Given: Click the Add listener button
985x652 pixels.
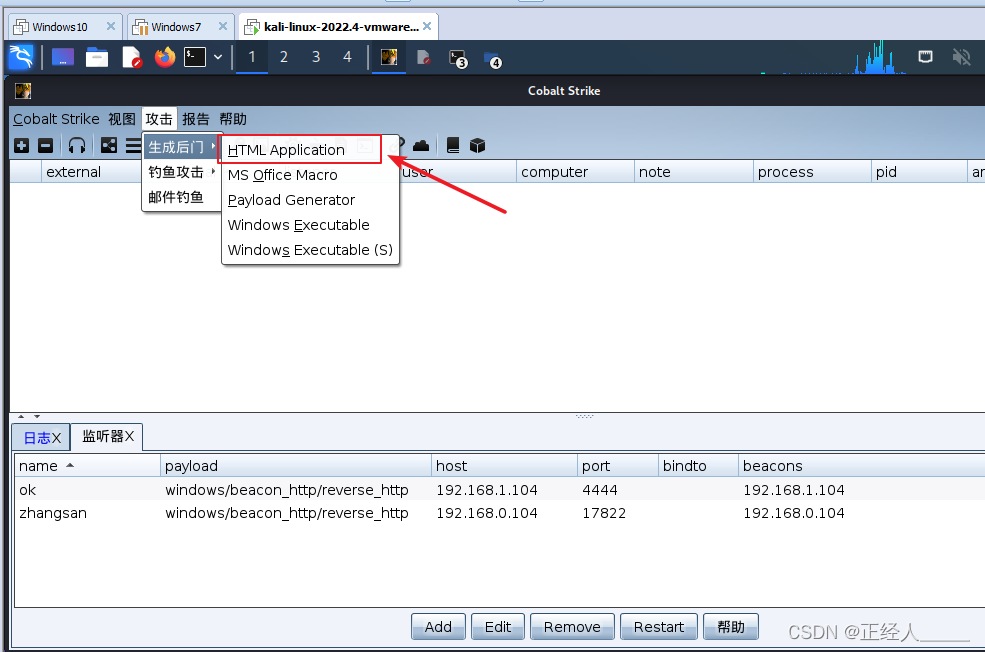Looking at the screenshot, I should [438, 627].
